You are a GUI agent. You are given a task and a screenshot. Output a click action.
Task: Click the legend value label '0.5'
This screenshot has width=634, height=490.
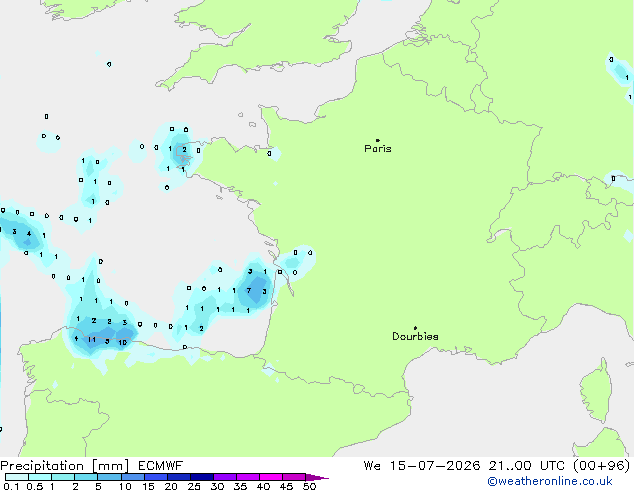point(34,486)
